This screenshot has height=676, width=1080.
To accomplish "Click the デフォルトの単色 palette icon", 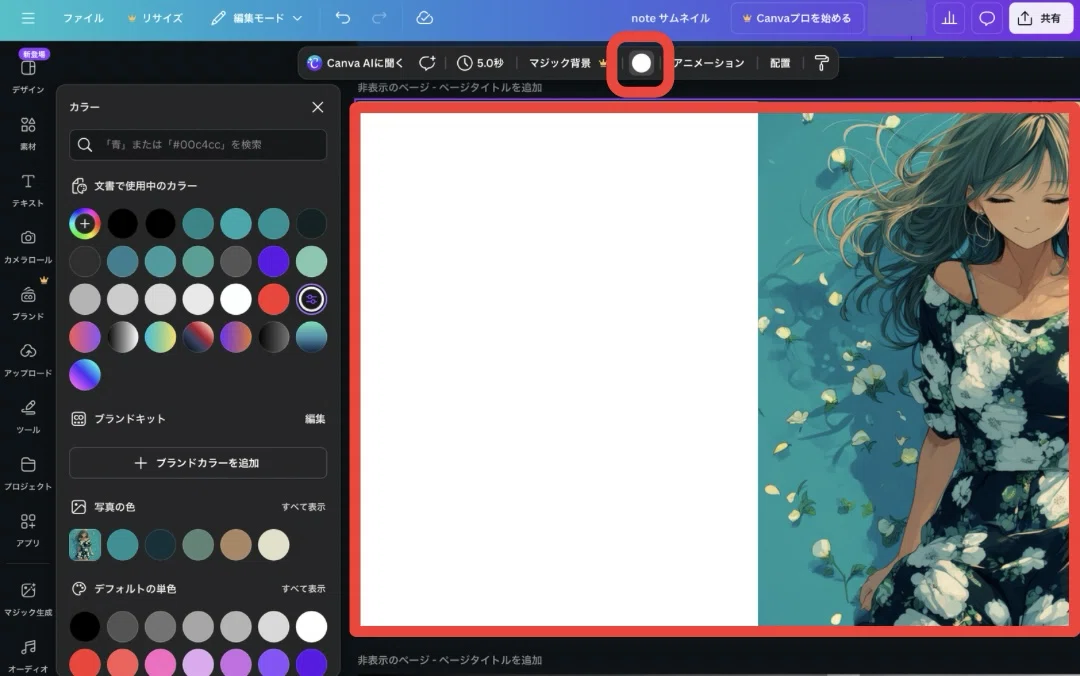I will pos(79,588).
